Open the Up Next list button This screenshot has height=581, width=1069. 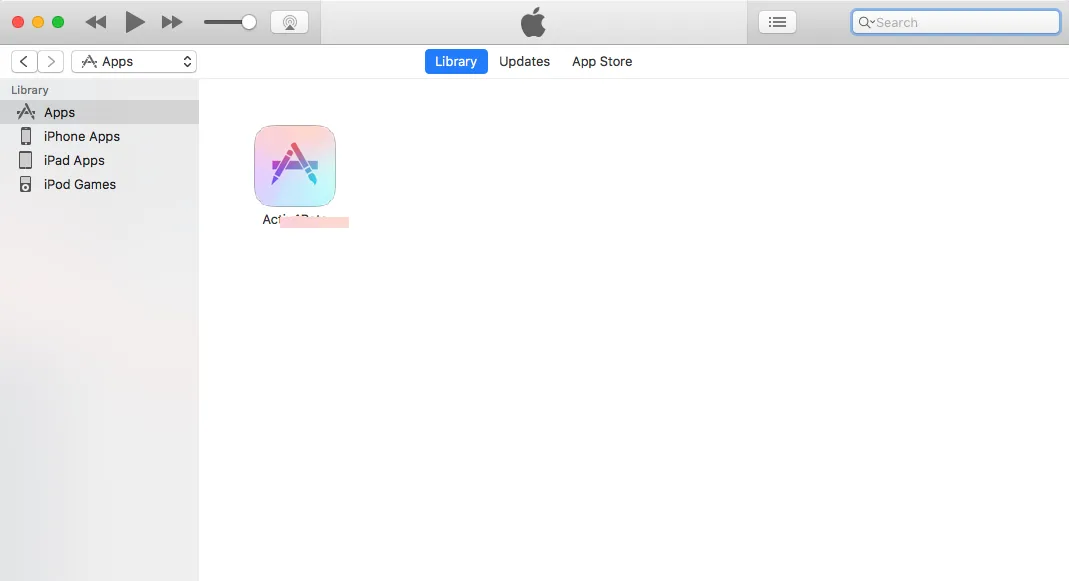tap(777, 23)
